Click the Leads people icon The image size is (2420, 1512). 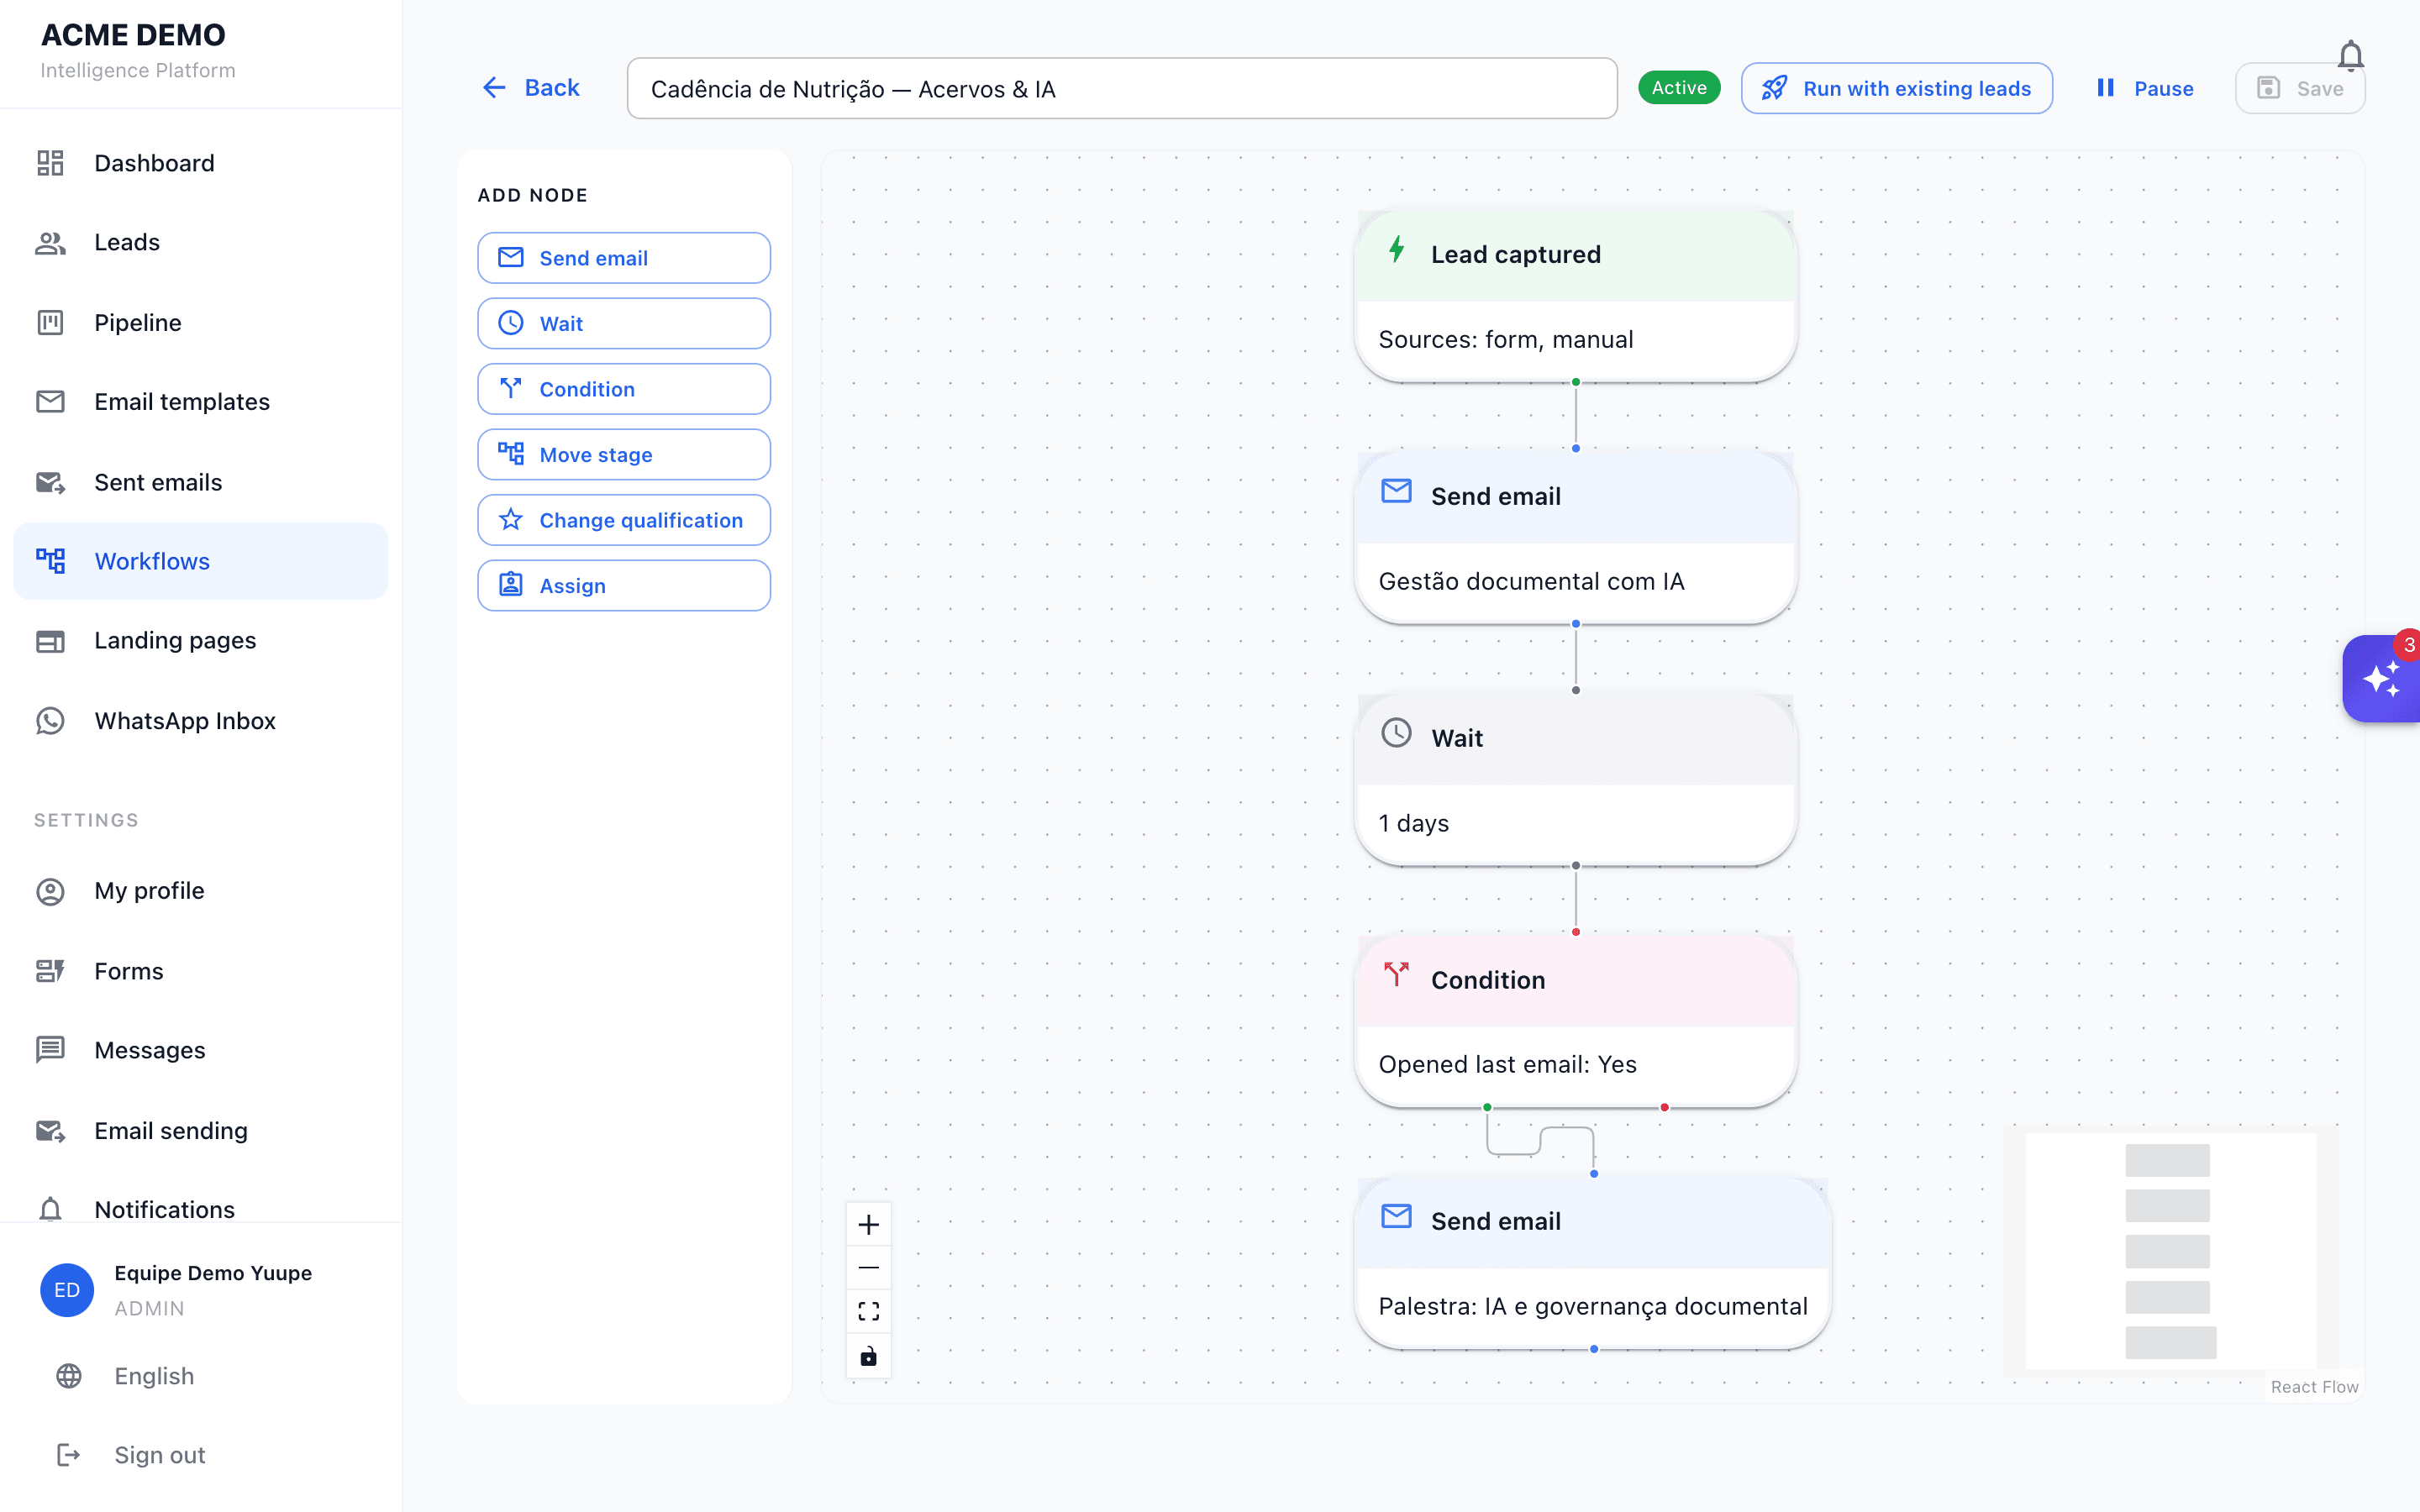pyautogui.click(x=50, y=243)
